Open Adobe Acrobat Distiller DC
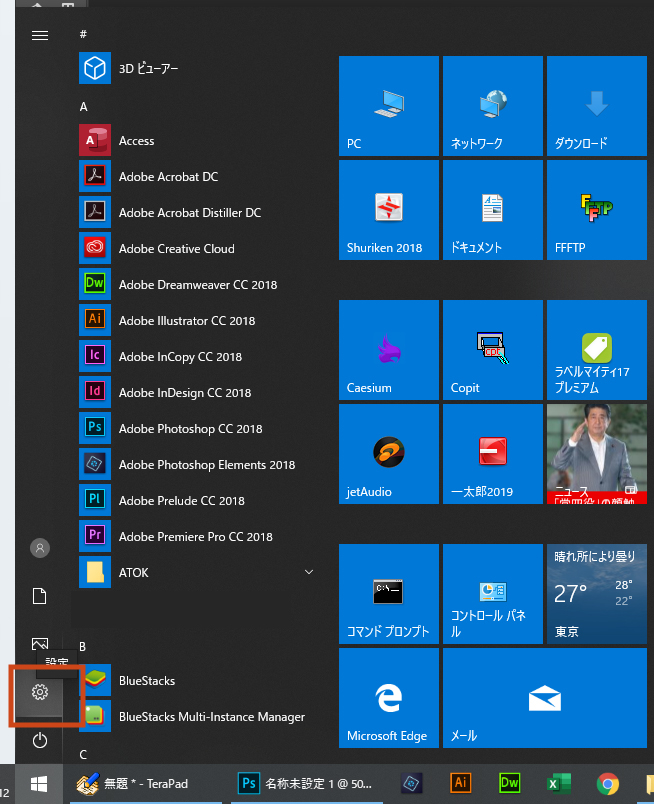654x804 pixels. [197, 212]
